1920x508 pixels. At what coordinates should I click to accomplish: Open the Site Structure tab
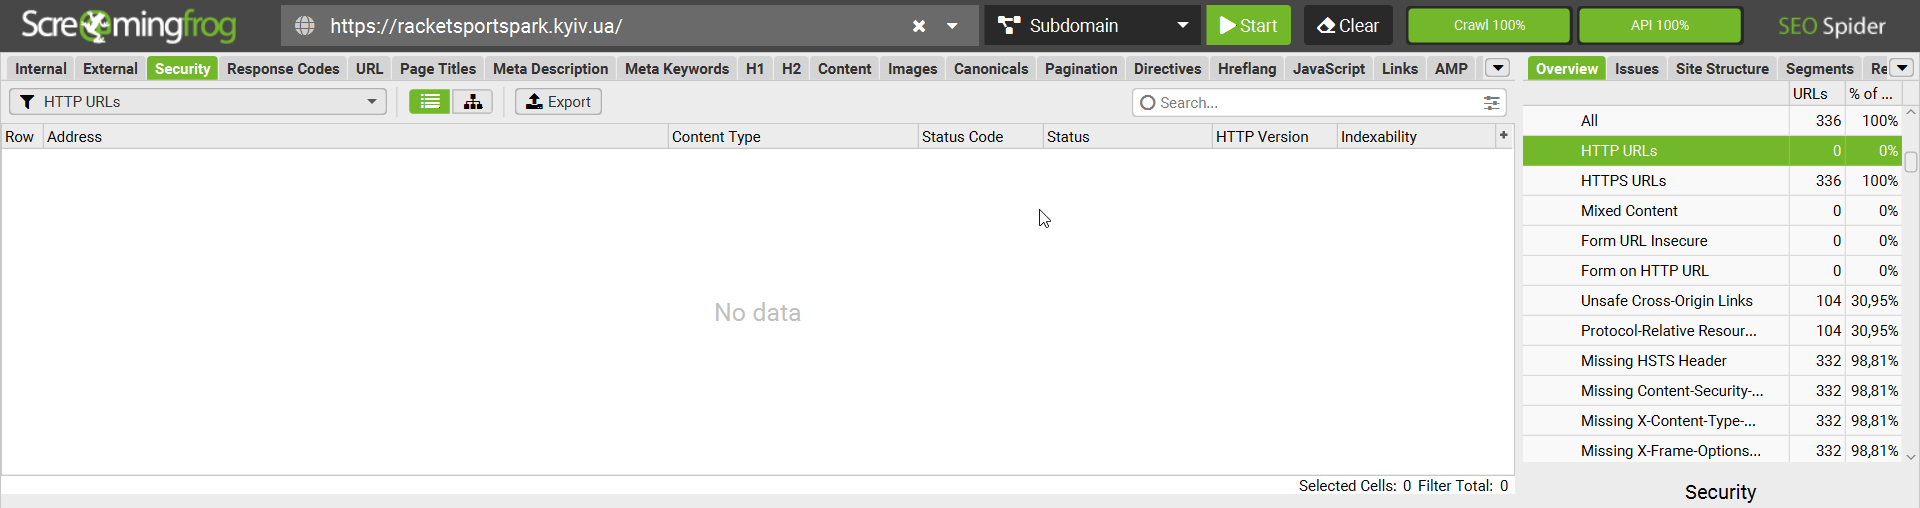point(1722,68)
